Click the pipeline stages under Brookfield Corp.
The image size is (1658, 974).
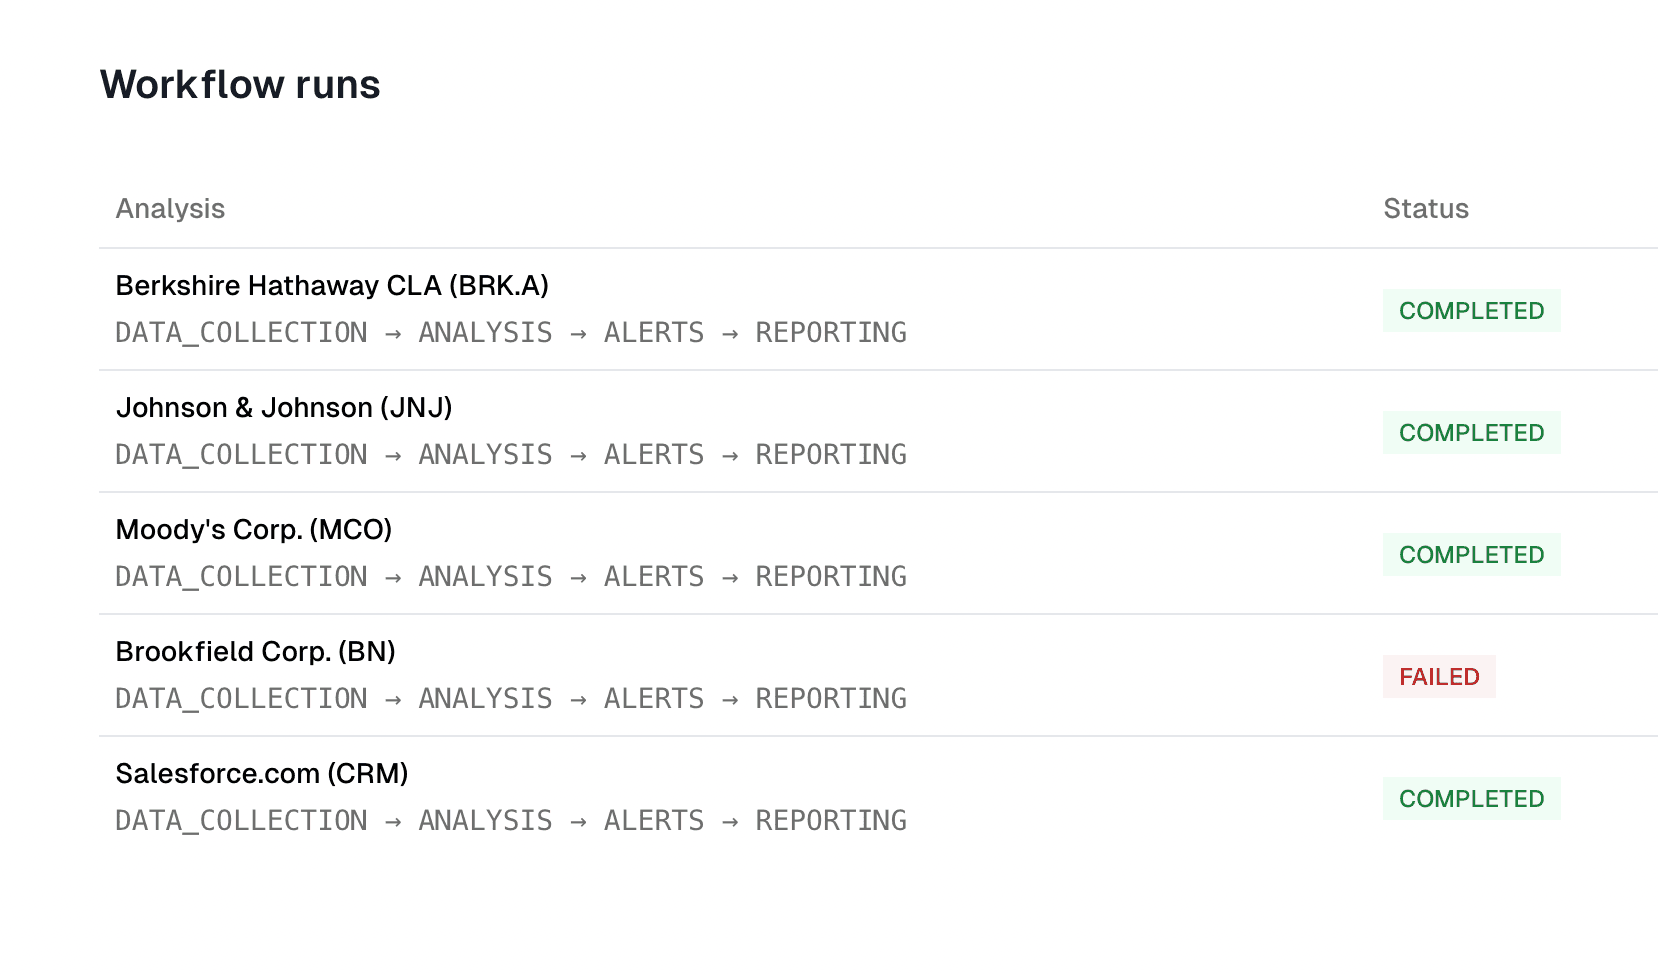click(511, 699)
